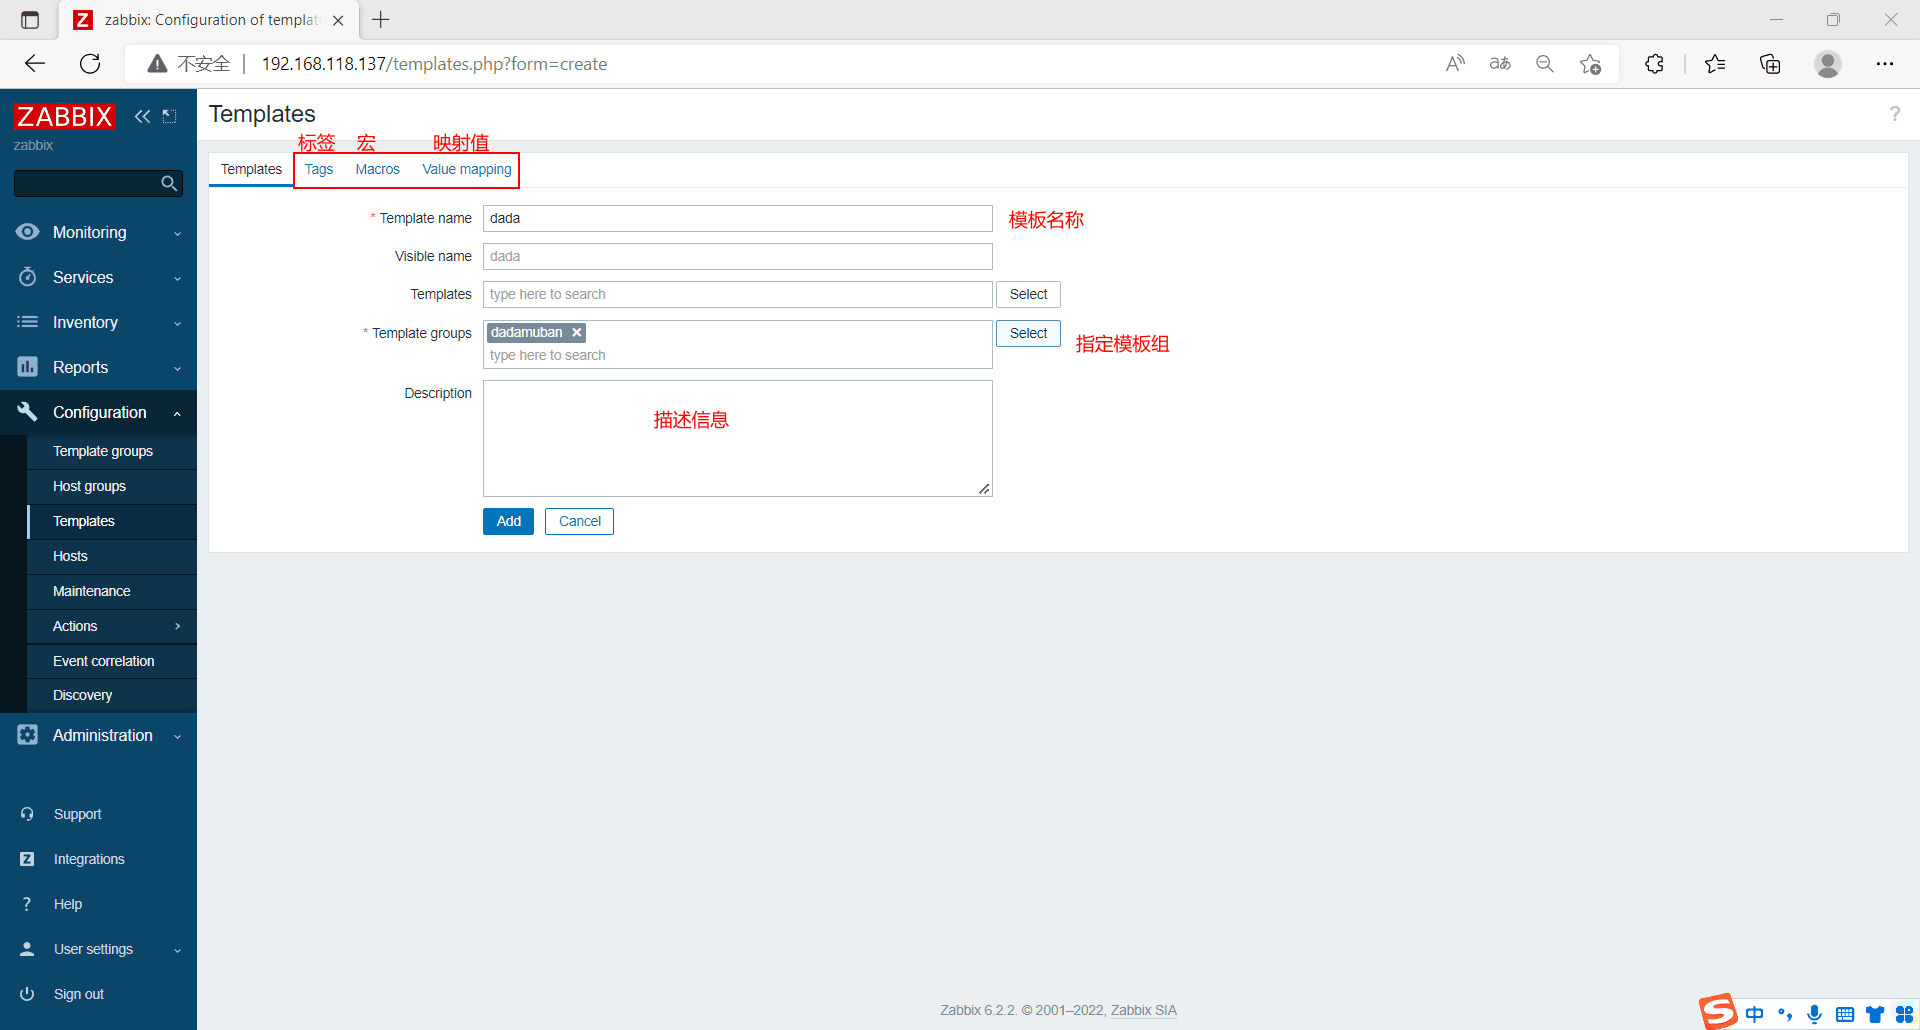Click the Sign out power icon
This screenshot has height=1030, width=1920.
27,994
